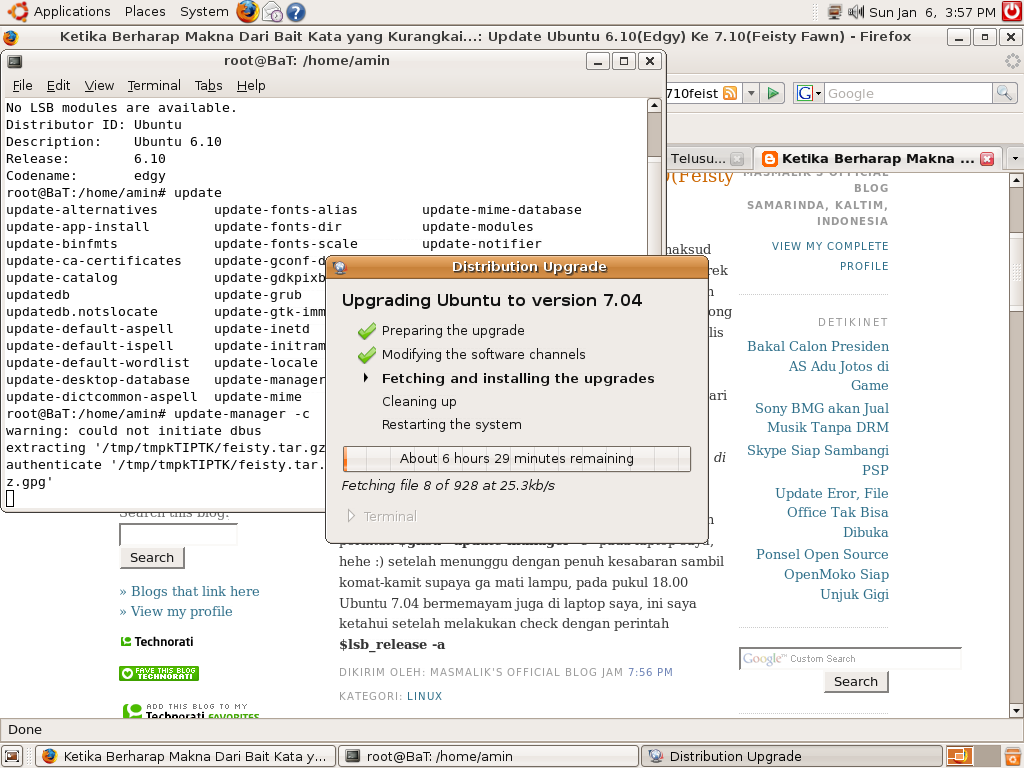Click the Ubuntu logo in Applications menu

coord(18,11)
